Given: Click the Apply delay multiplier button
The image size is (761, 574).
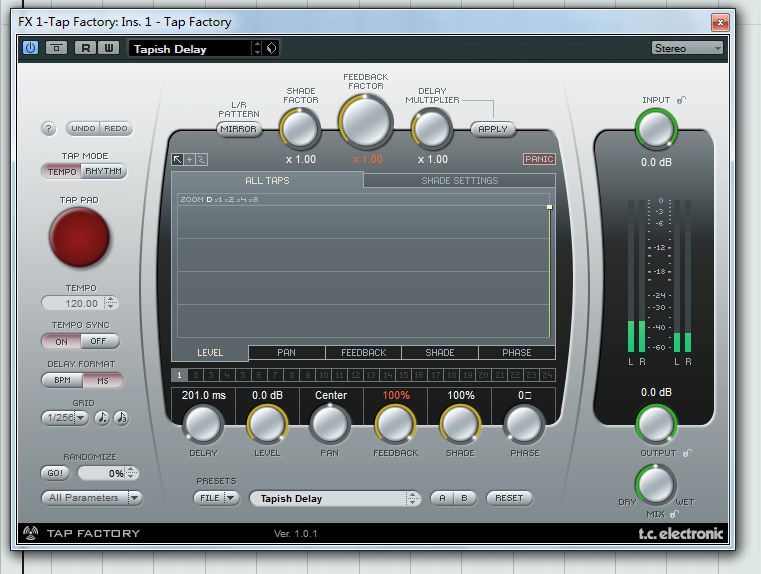Looking at the screenshot, I should coord(493,129).
